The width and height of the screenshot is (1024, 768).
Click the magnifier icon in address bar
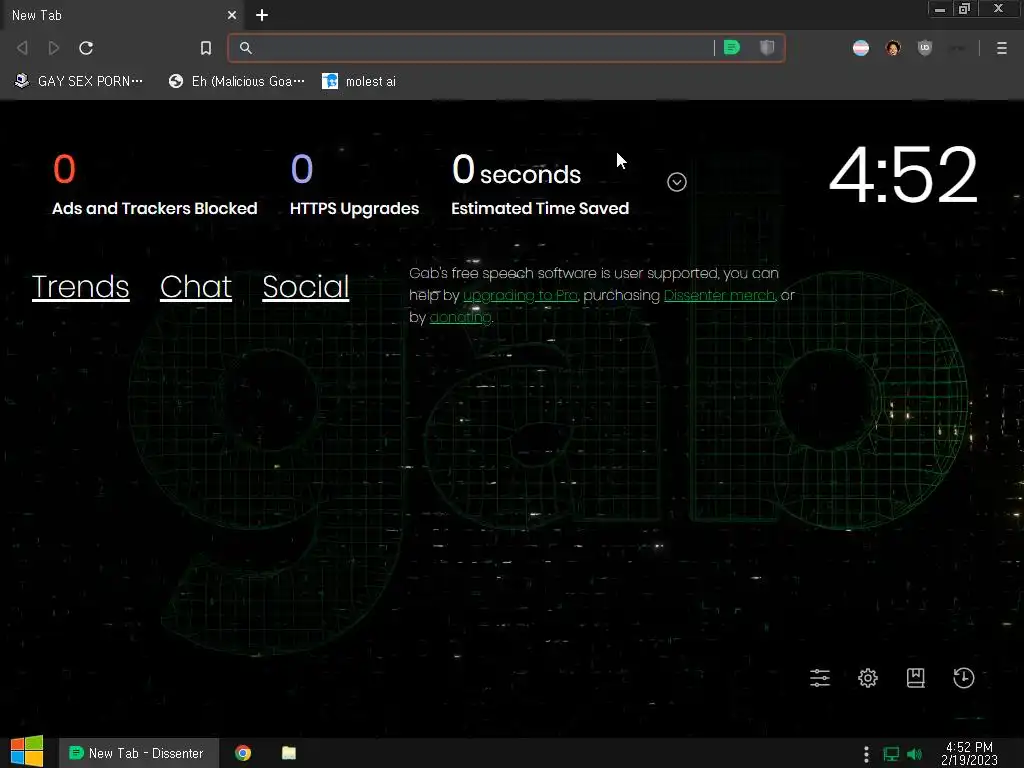246,48
